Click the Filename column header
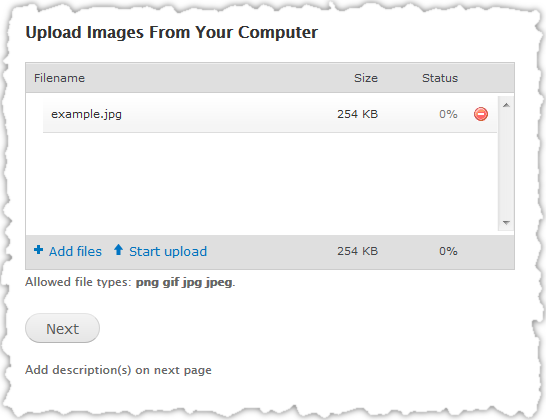 pos(59,78)
